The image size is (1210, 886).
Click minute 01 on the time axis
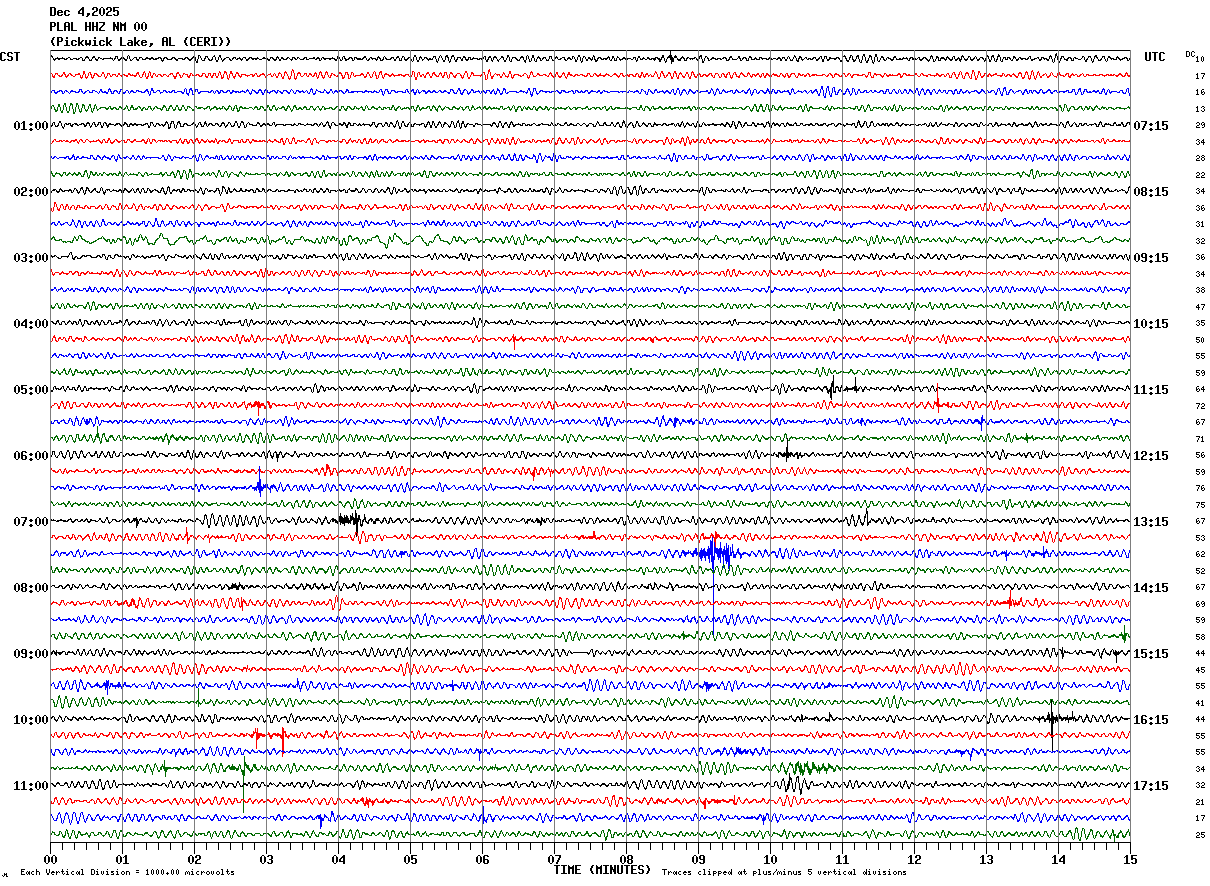[x=122, y=859]
